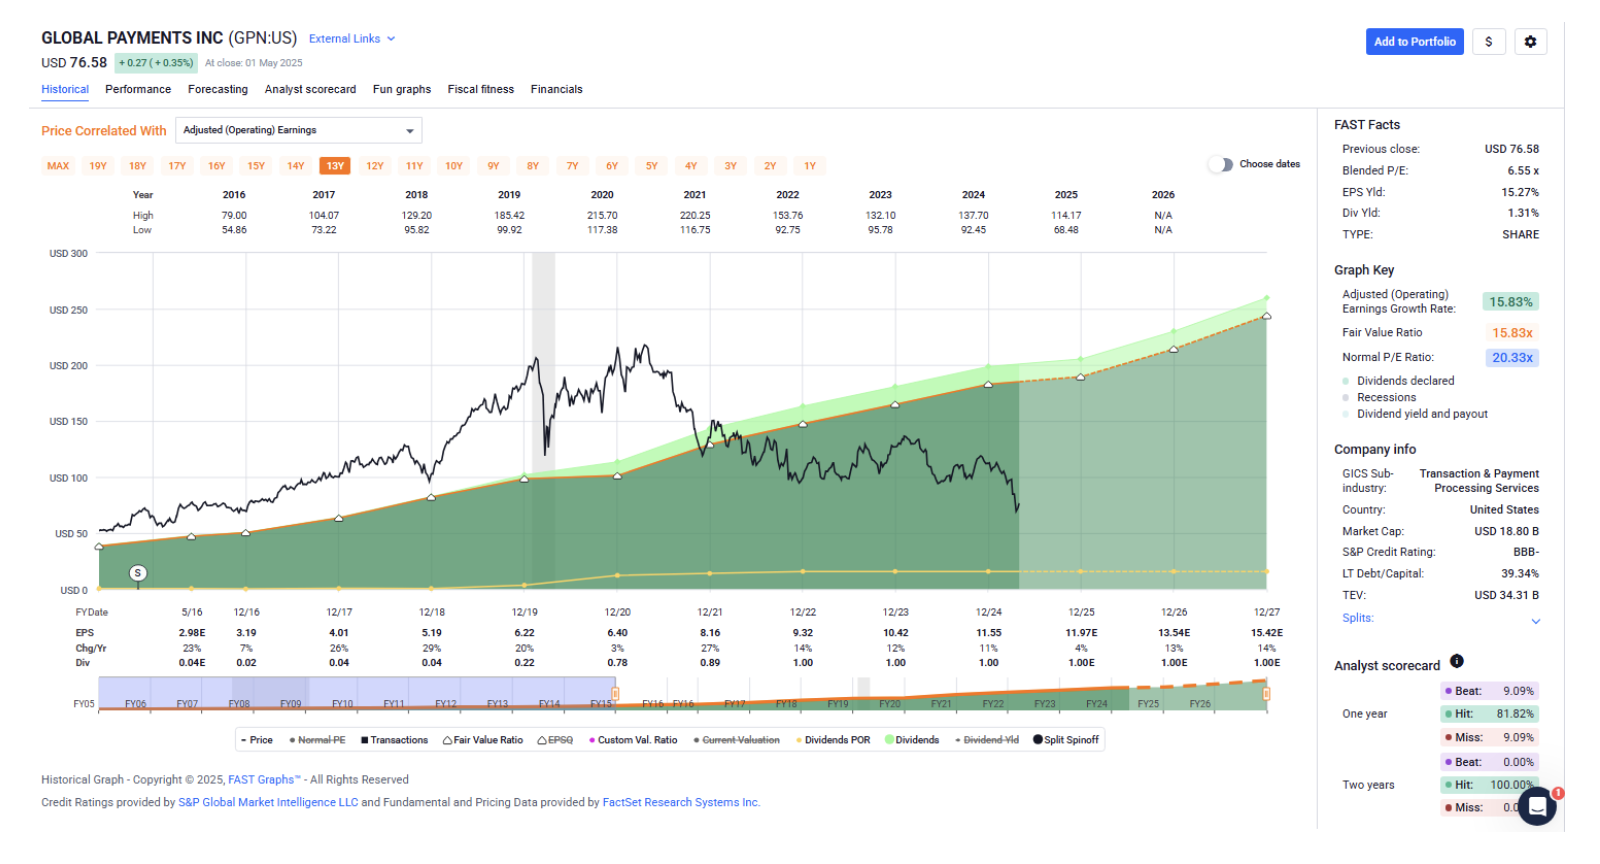The image size is (1600, 864).
Task: Toggle Dividends declared in Graph Key
Action: click(1399, 381)
